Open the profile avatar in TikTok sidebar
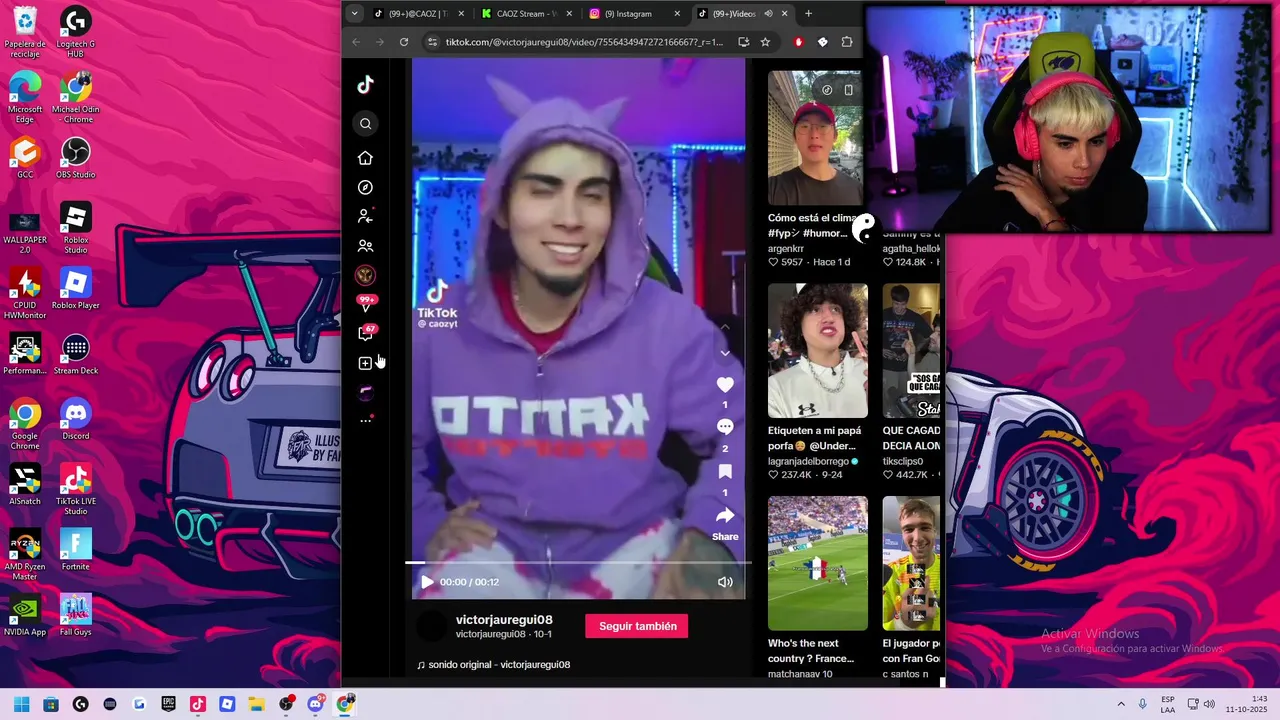 [366, 393]
